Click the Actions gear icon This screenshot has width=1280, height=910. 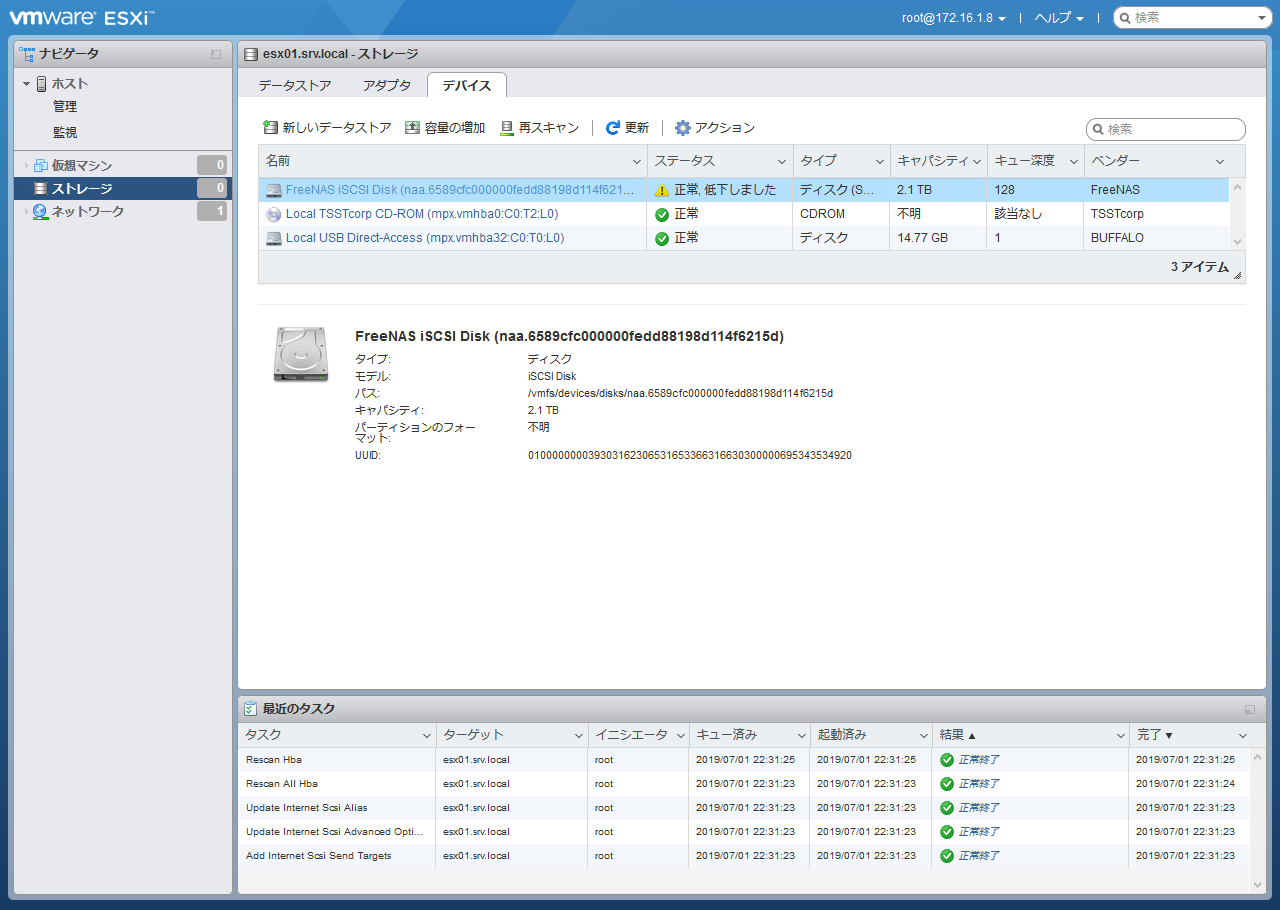683,128
